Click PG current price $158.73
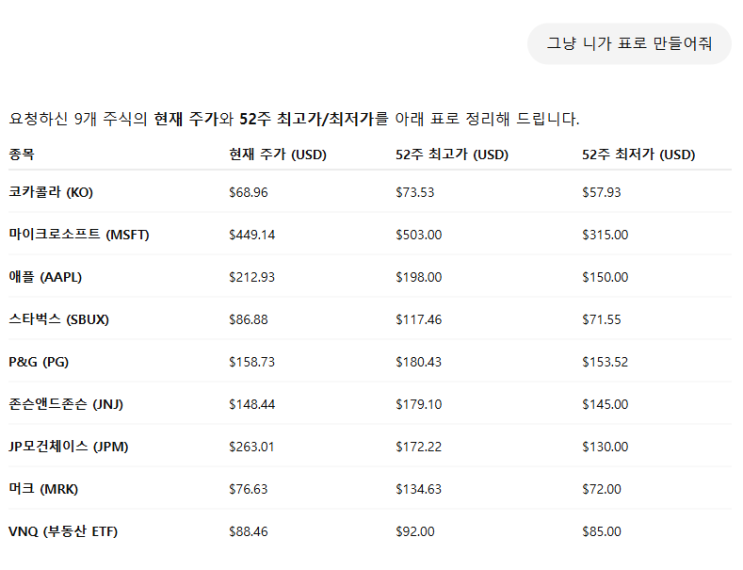 (252, 362)
